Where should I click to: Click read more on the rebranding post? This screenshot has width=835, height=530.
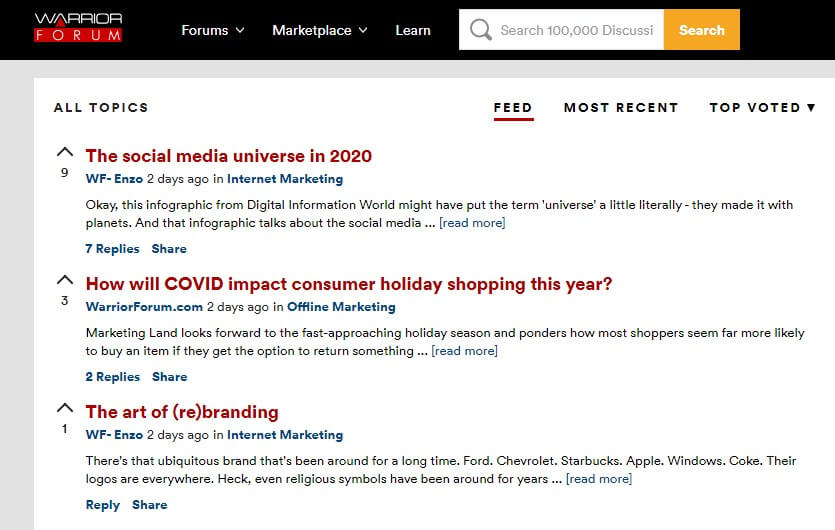tap(599, 479)
